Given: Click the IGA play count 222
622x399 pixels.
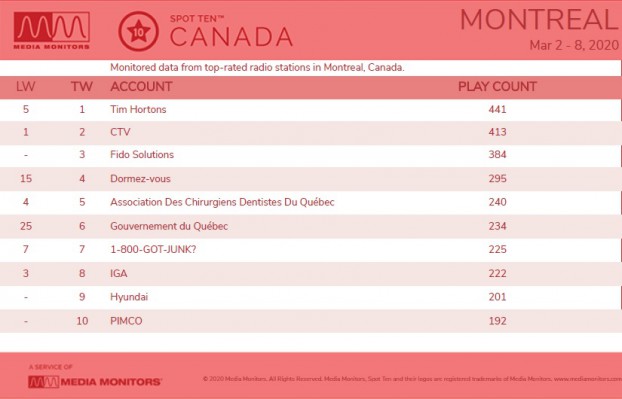Looking at the screenshot, I should [x=497, y=273].
